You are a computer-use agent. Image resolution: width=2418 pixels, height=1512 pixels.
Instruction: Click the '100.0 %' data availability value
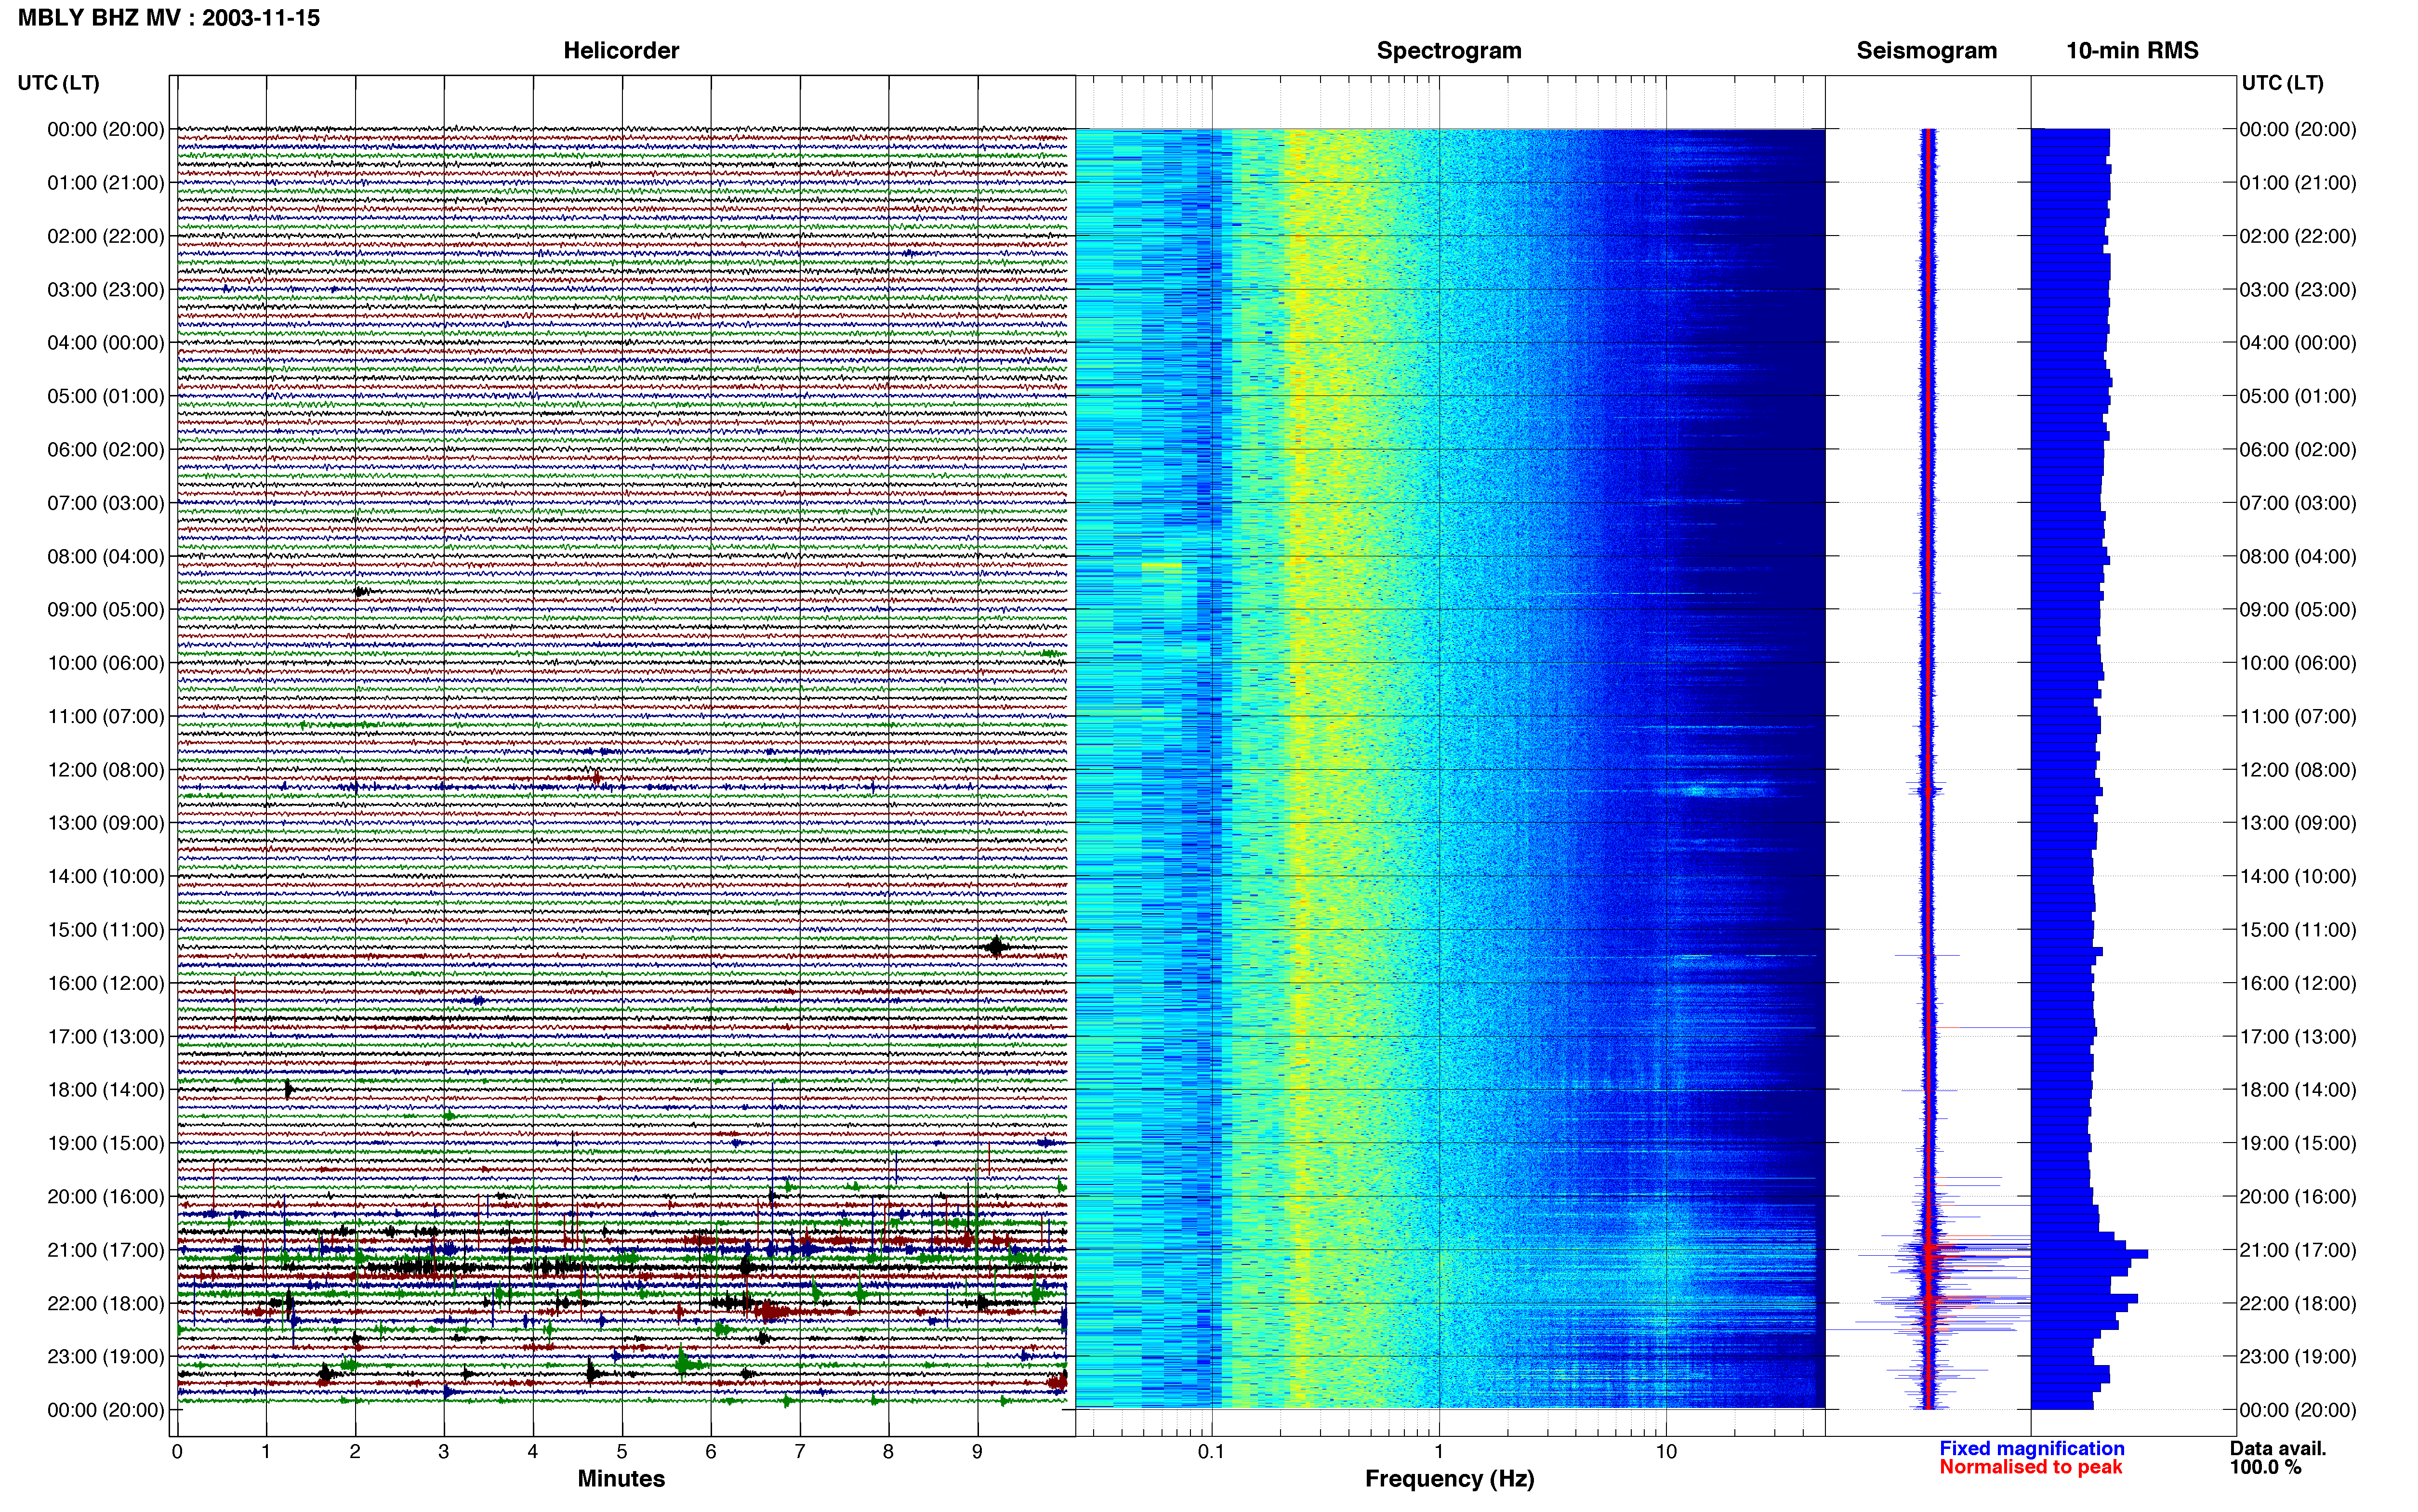pyautogui.click(x=2265, y=1468)
